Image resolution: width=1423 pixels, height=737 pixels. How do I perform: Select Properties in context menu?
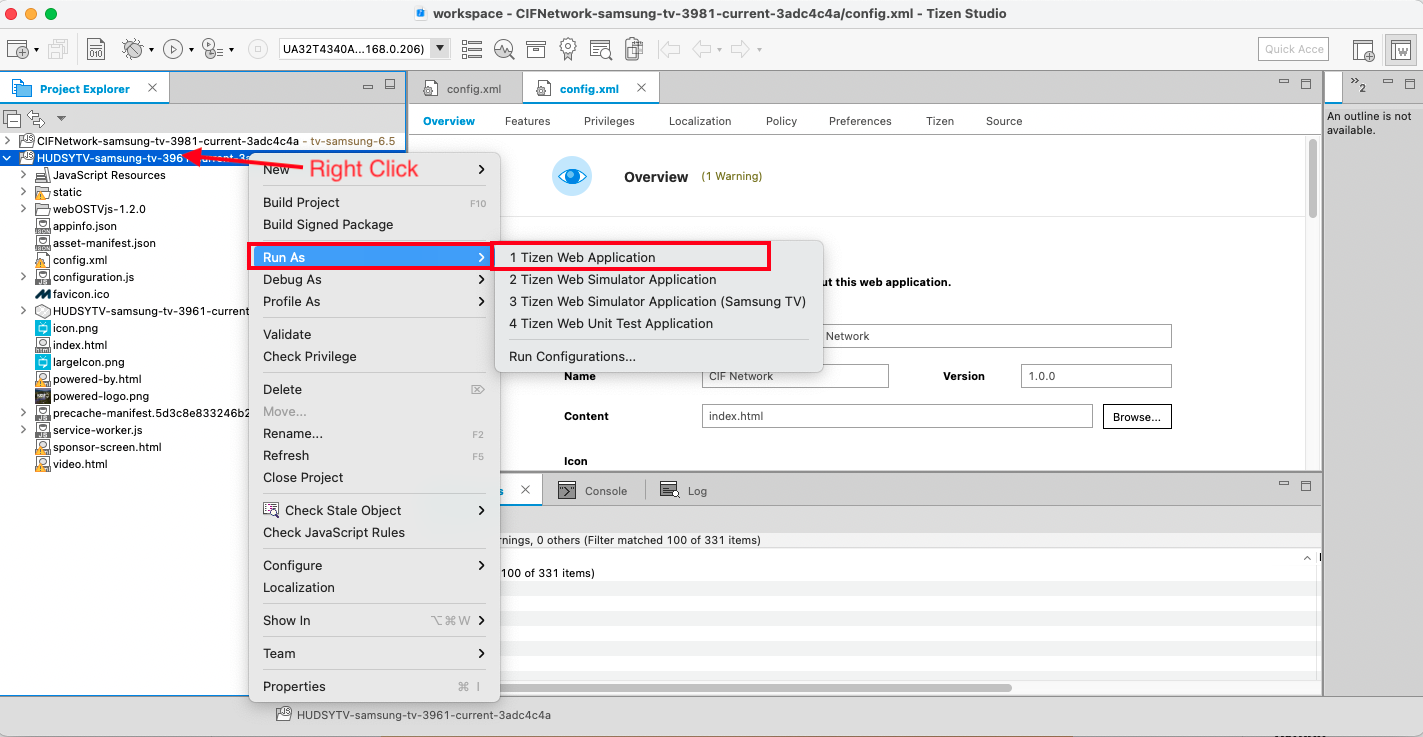pos(374,687)
